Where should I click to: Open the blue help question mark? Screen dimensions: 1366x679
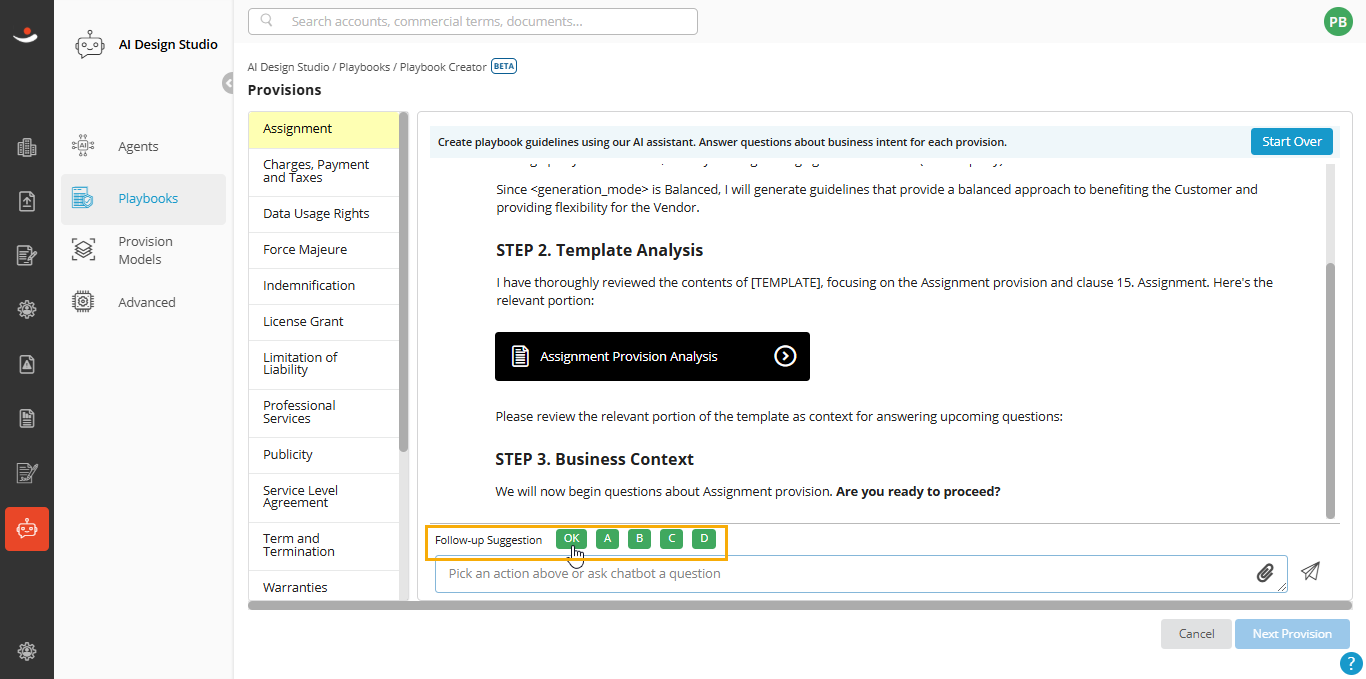click(x=1351, y=664)
